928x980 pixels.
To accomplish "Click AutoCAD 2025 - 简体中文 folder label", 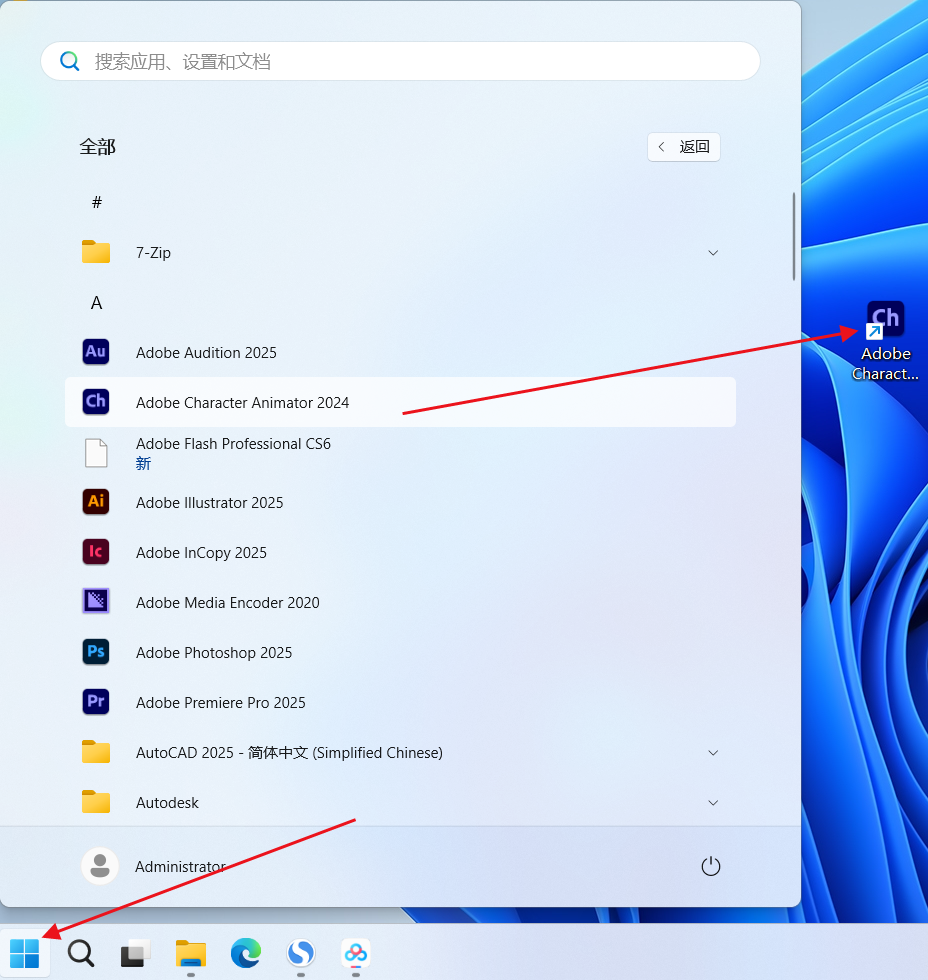I will click(x=289, y=752).
